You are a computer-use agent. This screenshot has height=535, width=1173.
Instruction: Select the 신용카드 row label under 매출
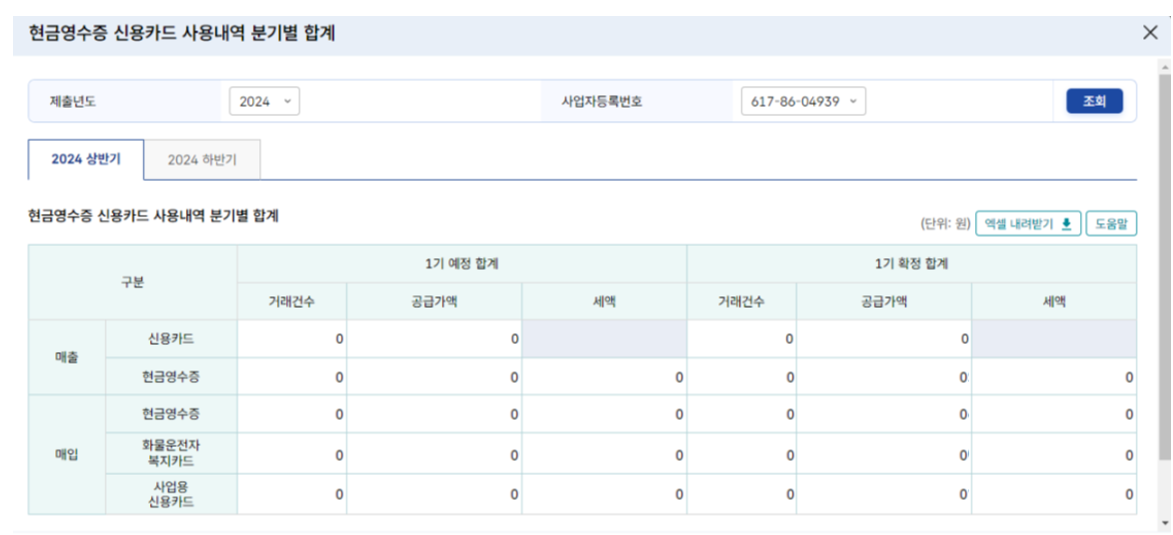pyautogui.click(x=171, y=339)
